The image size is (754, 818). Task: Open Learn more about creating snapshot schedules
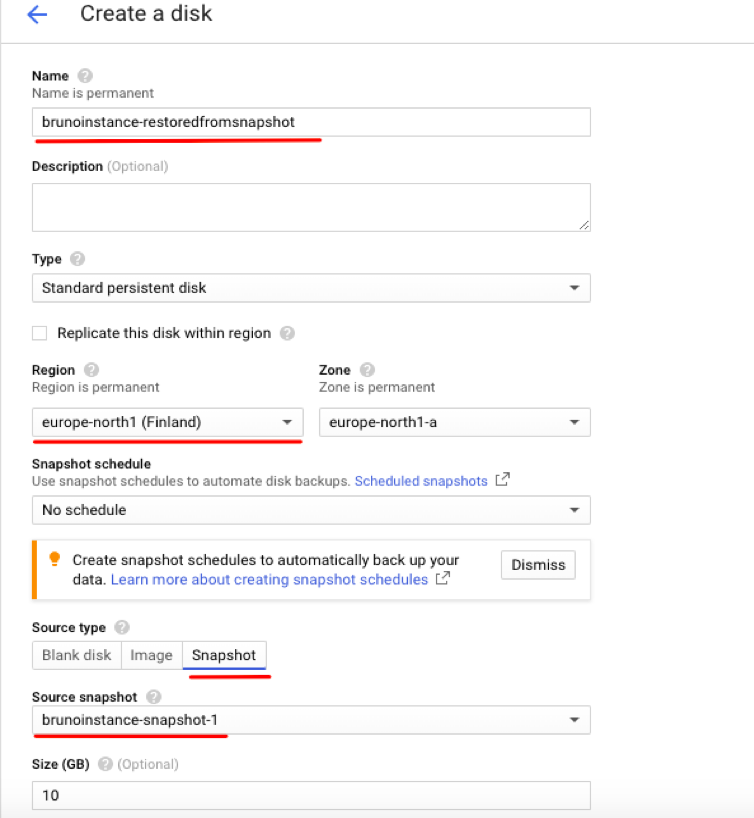(x=269, y=580)
